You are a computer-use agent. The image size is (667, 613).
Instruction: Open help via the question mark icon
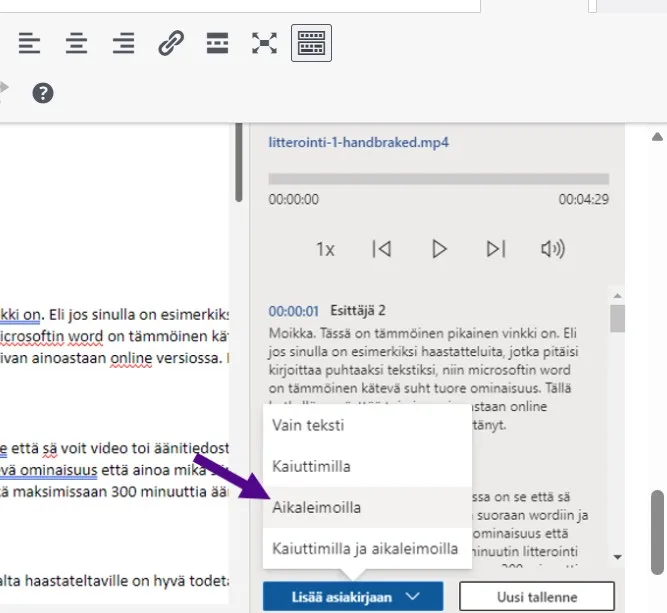(43, 93)
